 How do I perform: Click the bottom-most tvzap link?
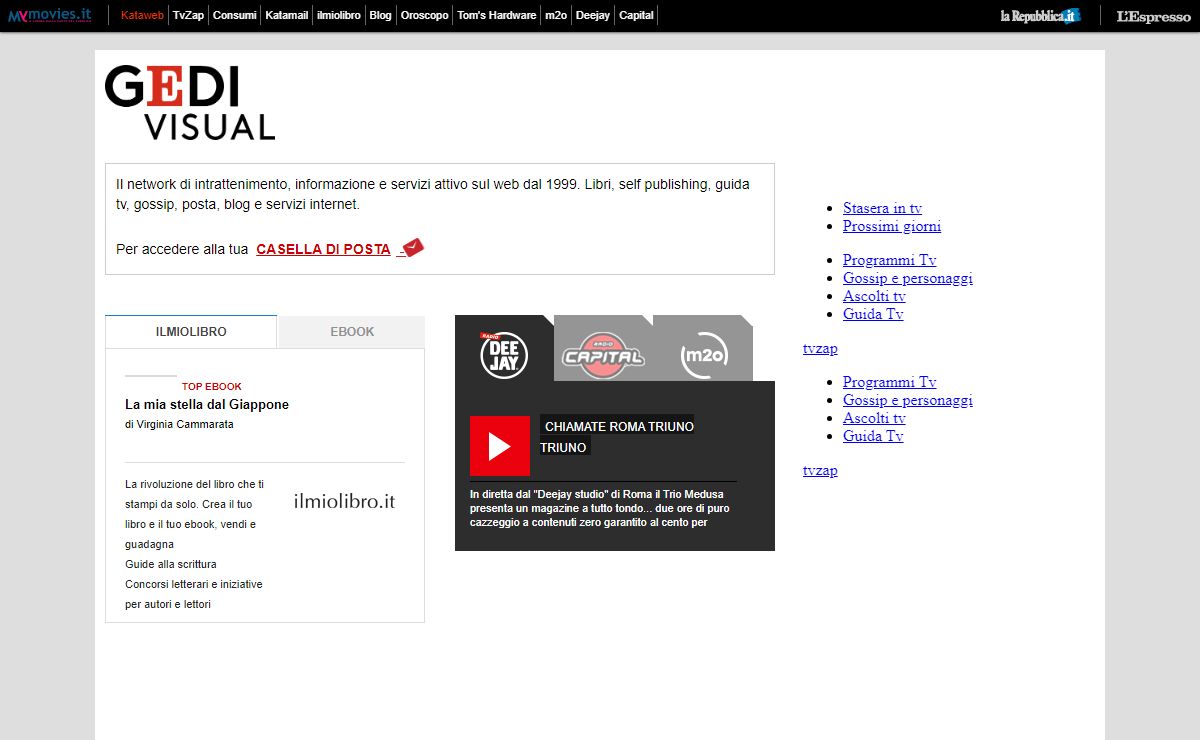coord(820,470)
